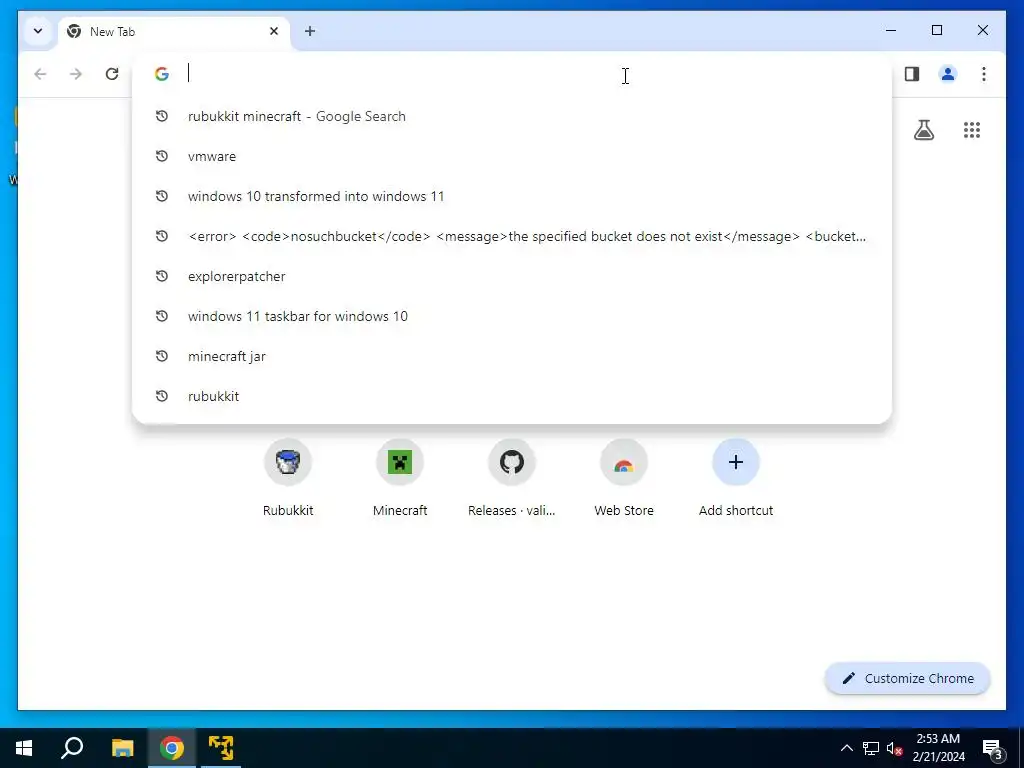Image resolution: width=1024 pixels, height=768 pixels.
Task: Select the nosuchbucket error suggestion
Action: (x=512, y=236)
